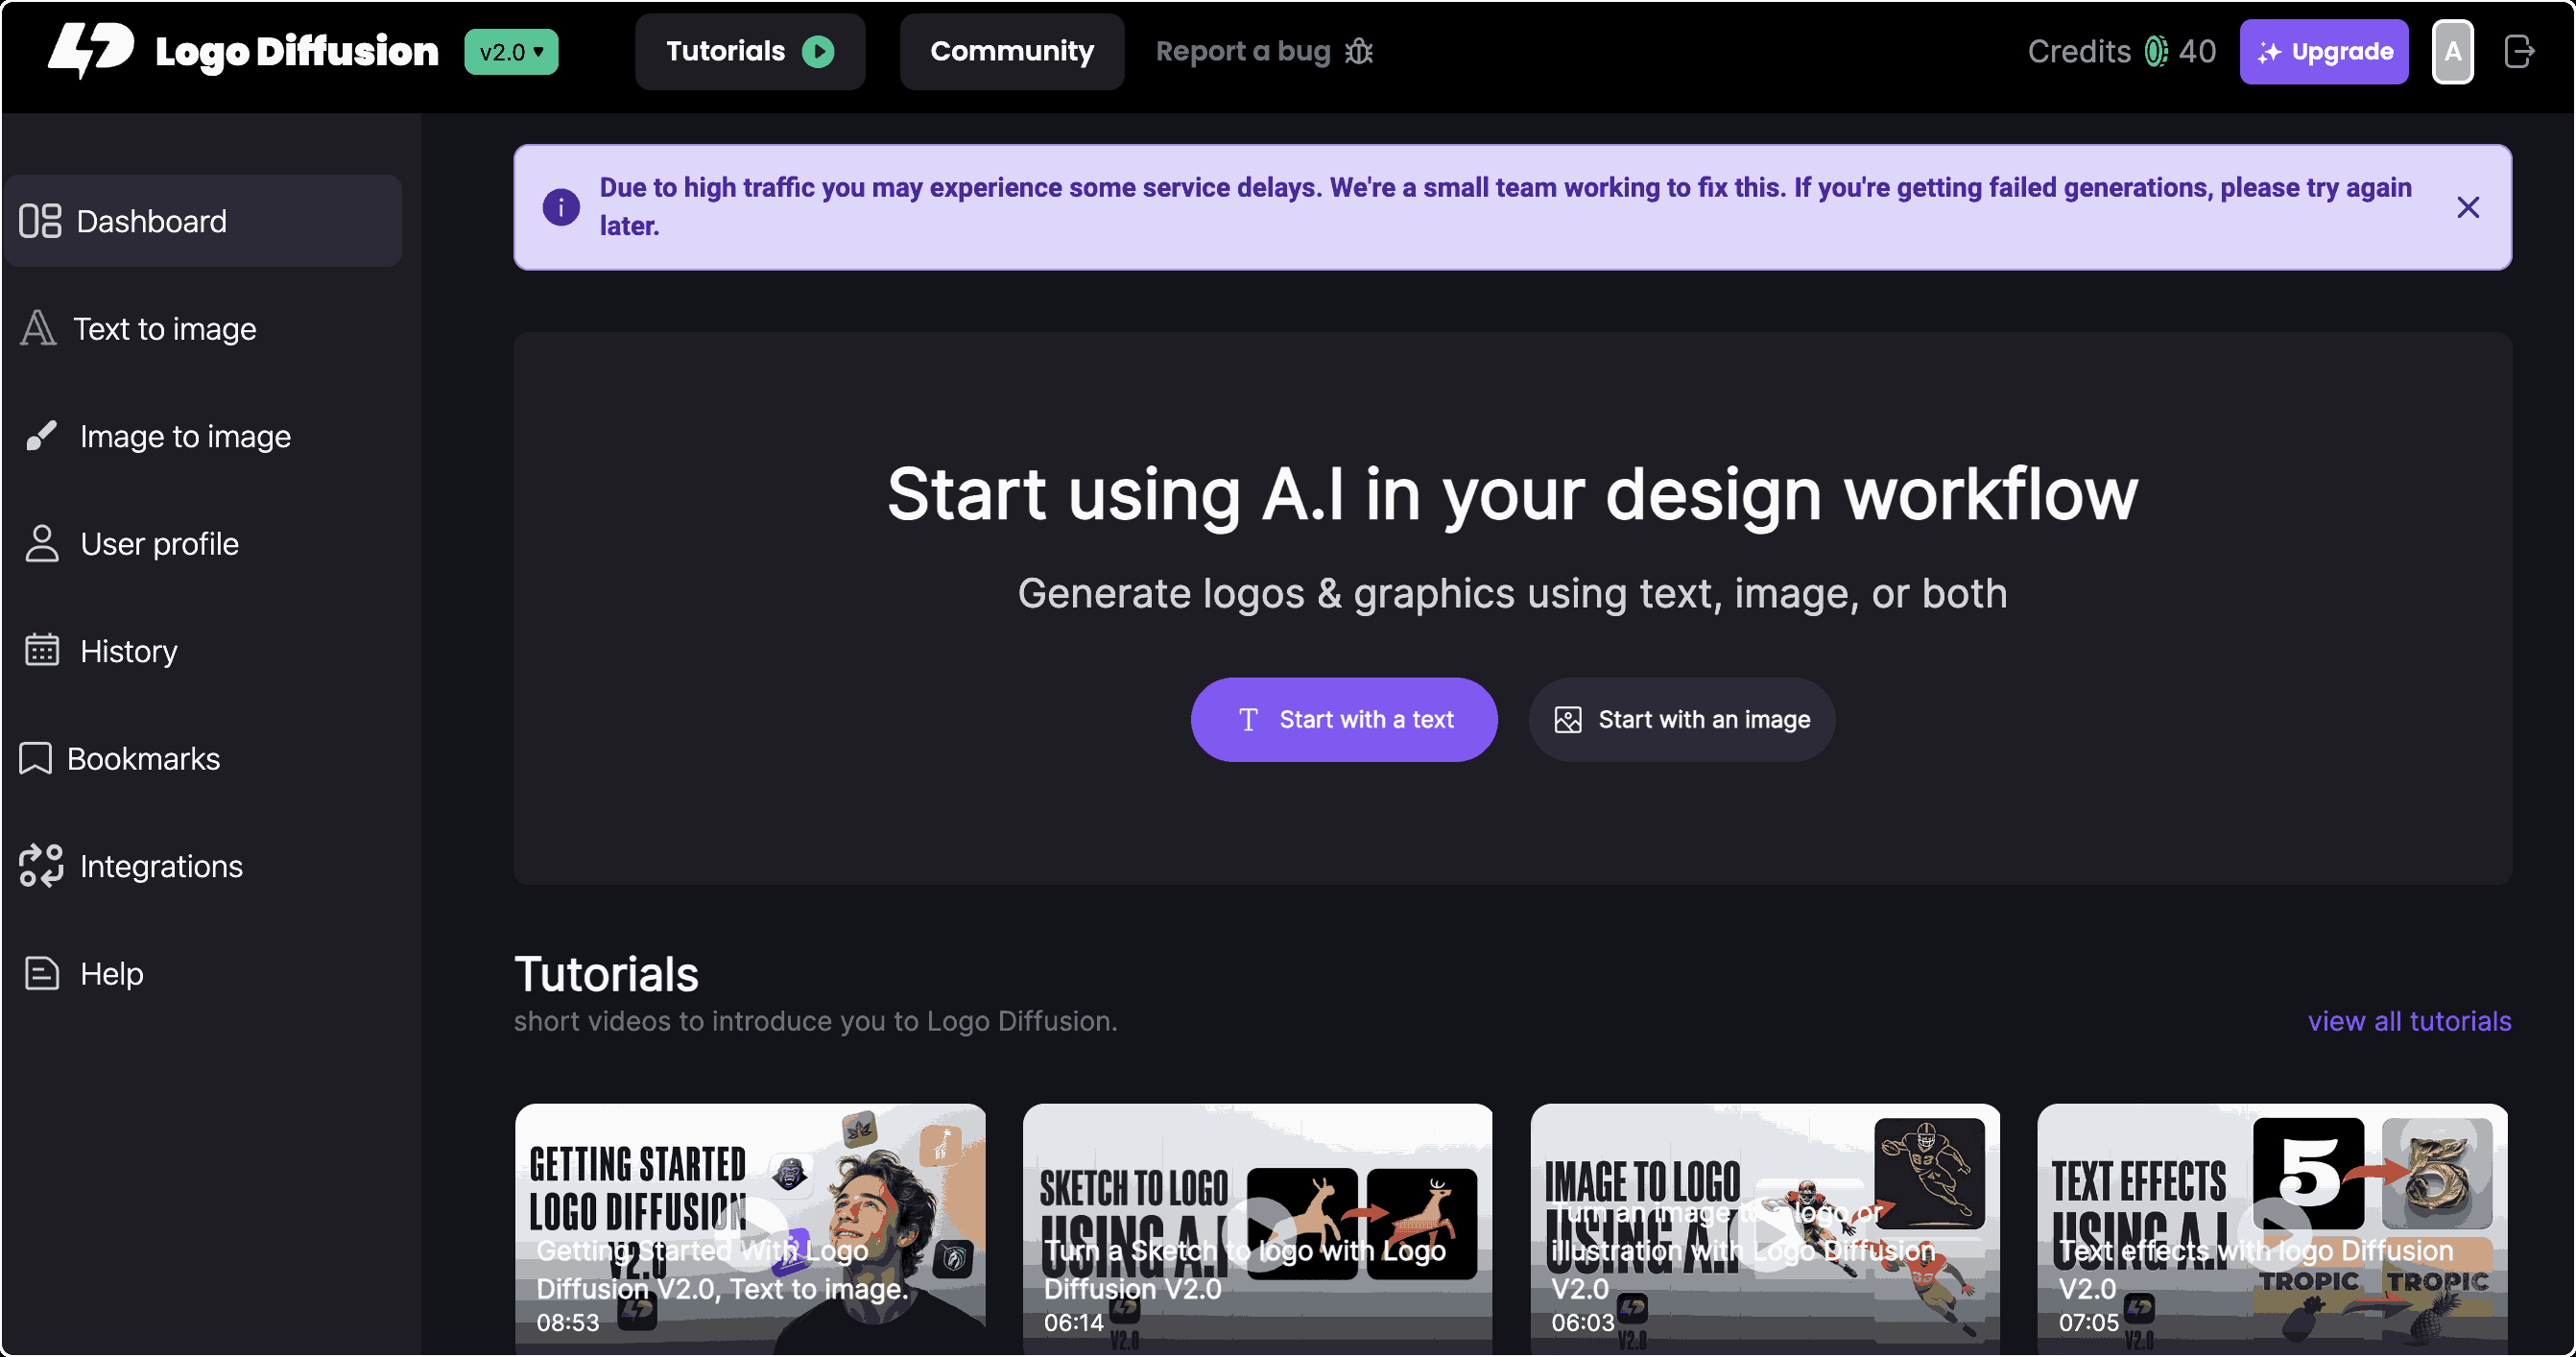The height and width of the screenshot is (1357, 2576).
Task: Click the Help document icon
Action: pos(41,974)
